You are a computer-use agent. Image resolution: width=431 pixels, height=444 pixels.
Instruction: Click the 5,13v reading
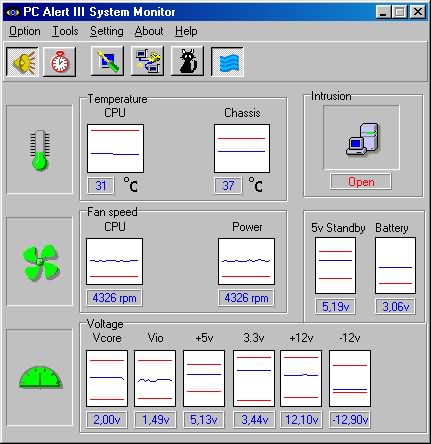click(204, 419)
